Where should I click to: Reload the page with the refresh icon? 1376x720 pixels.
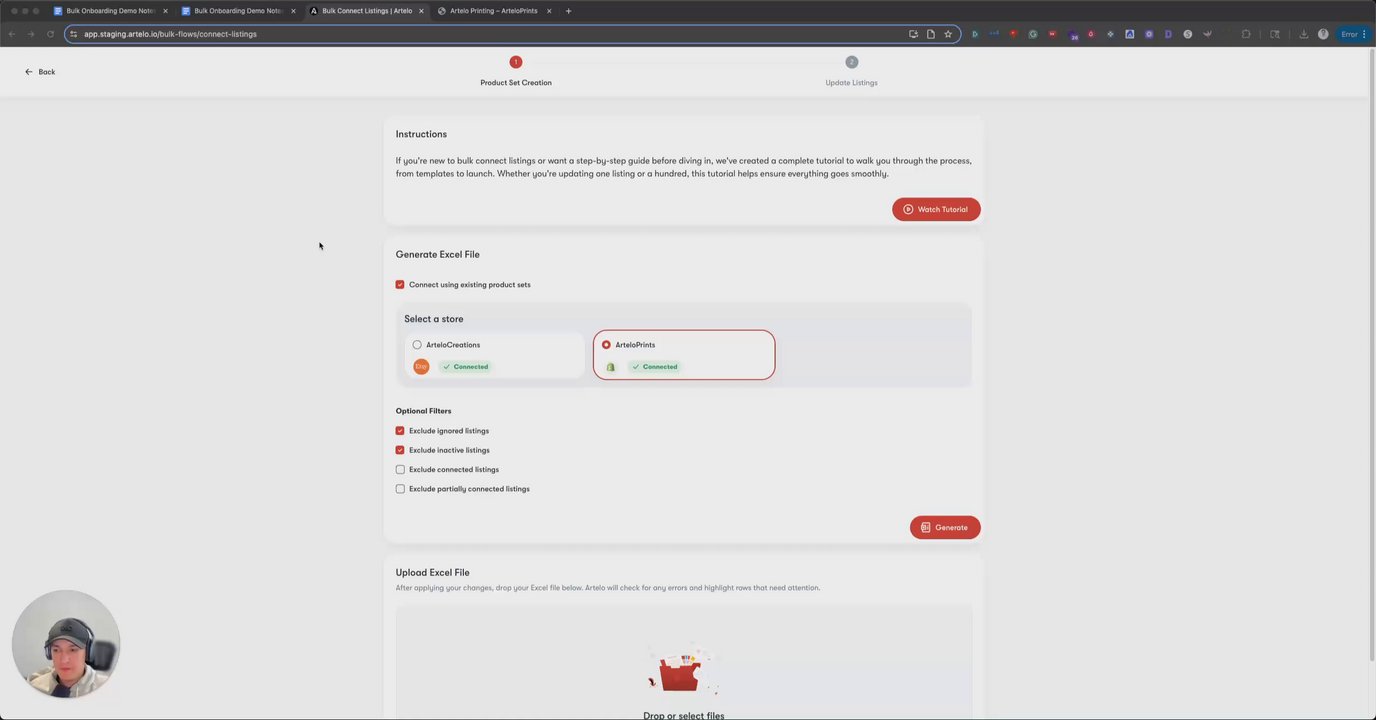point(50,34)
